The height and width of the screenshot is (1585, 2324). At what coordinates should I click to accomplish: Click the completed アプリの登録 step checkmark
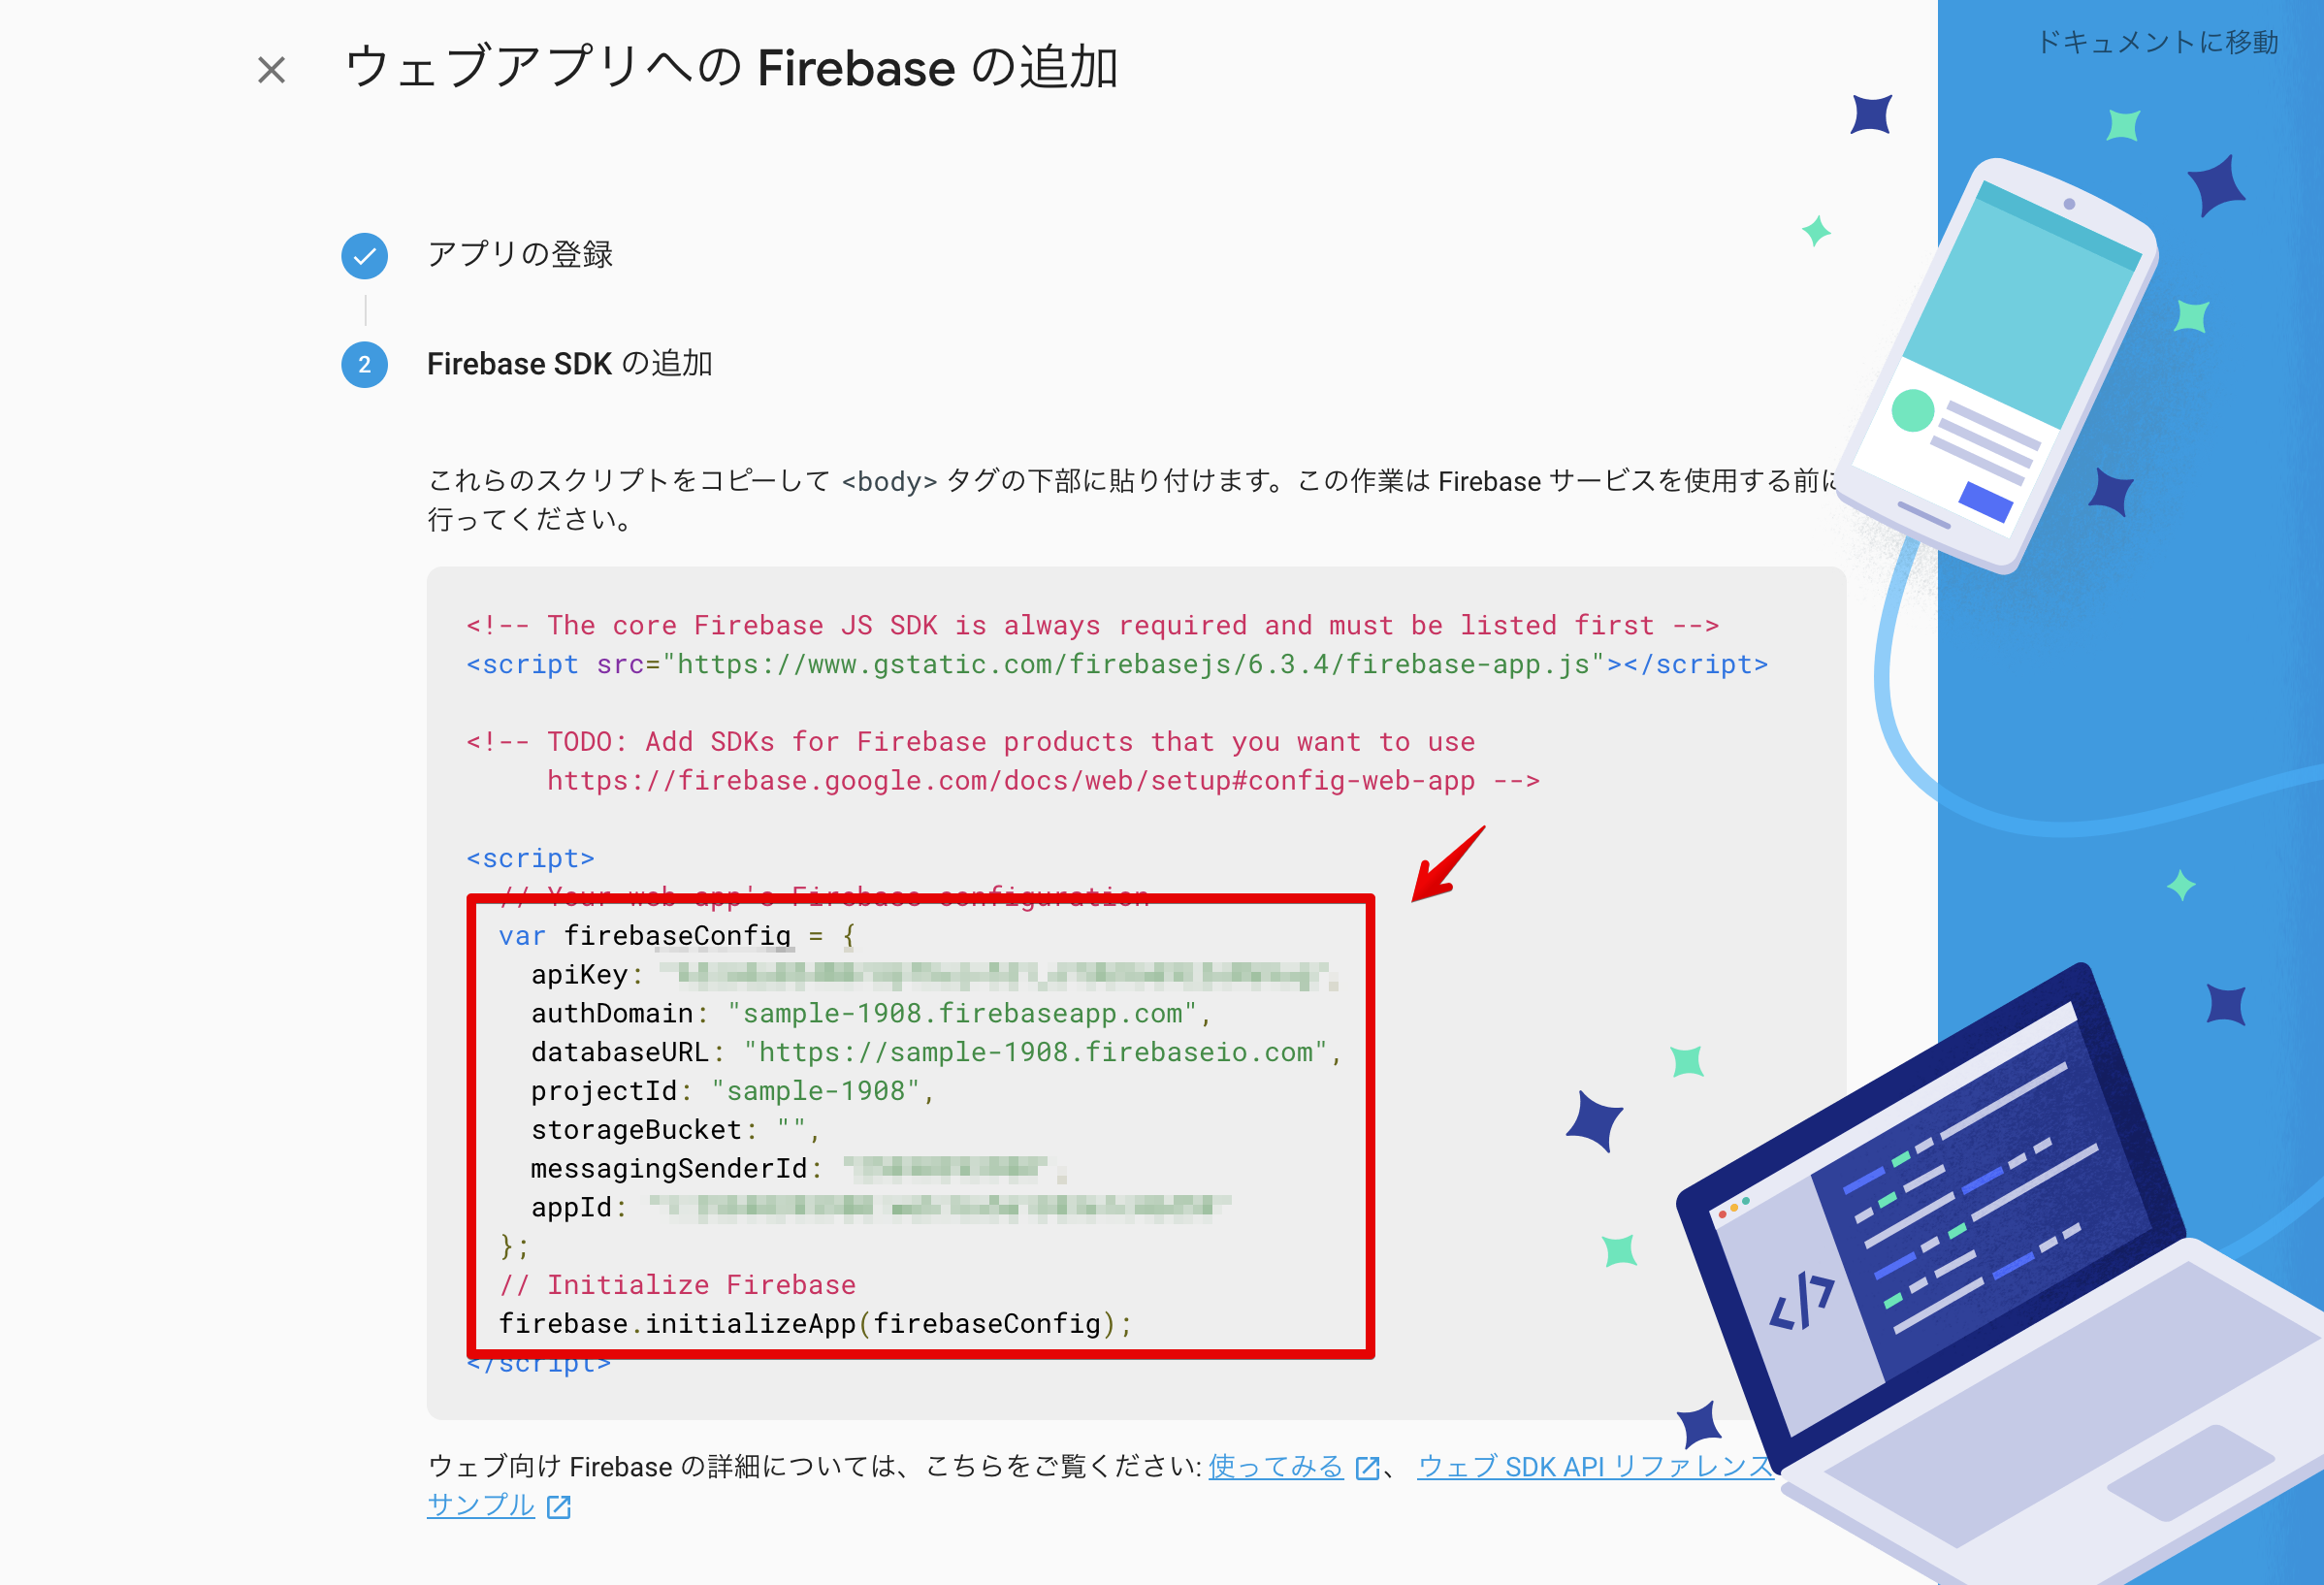[x=365, y=256]
